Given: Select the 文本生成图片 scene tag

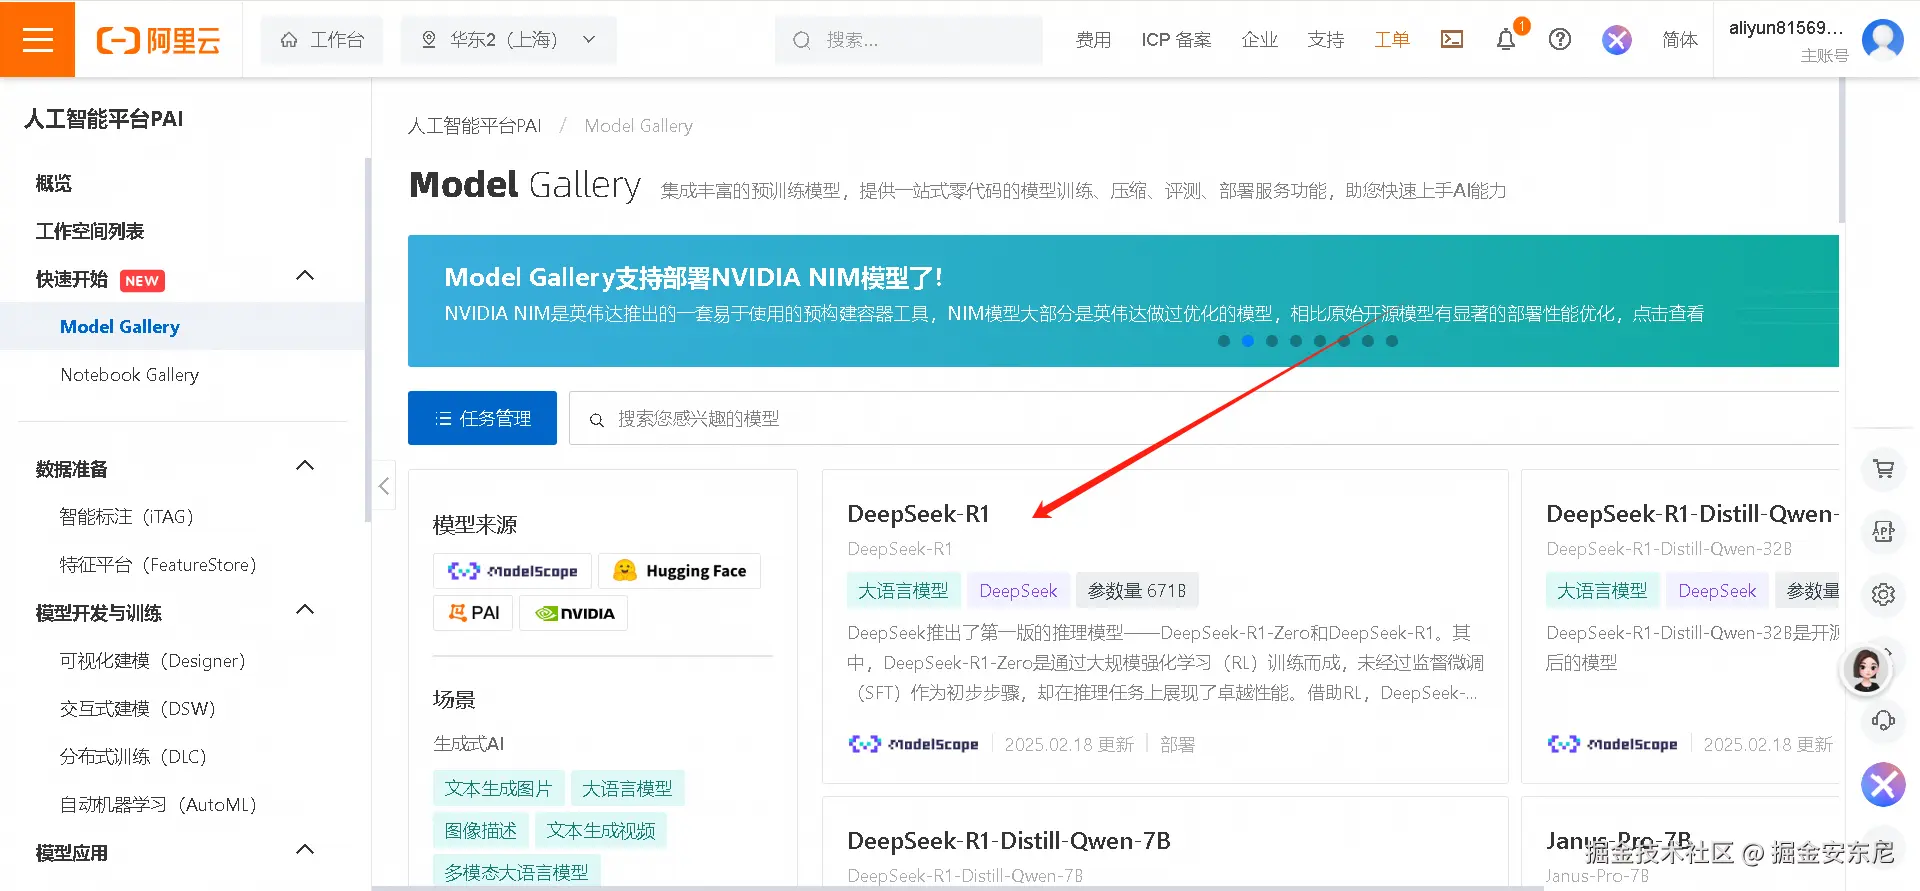Looking at the screenshot, I should [498, 788].
